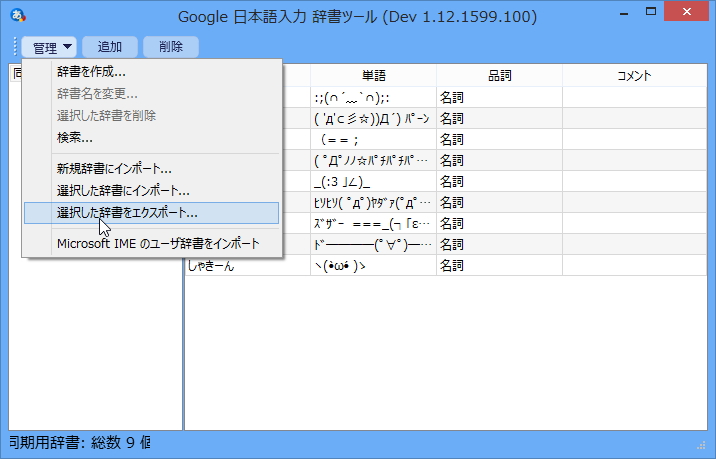Click the toolbar drag handle grip
Image resolution: width=716 pixels, height=459 pixels.
[15, 47]
